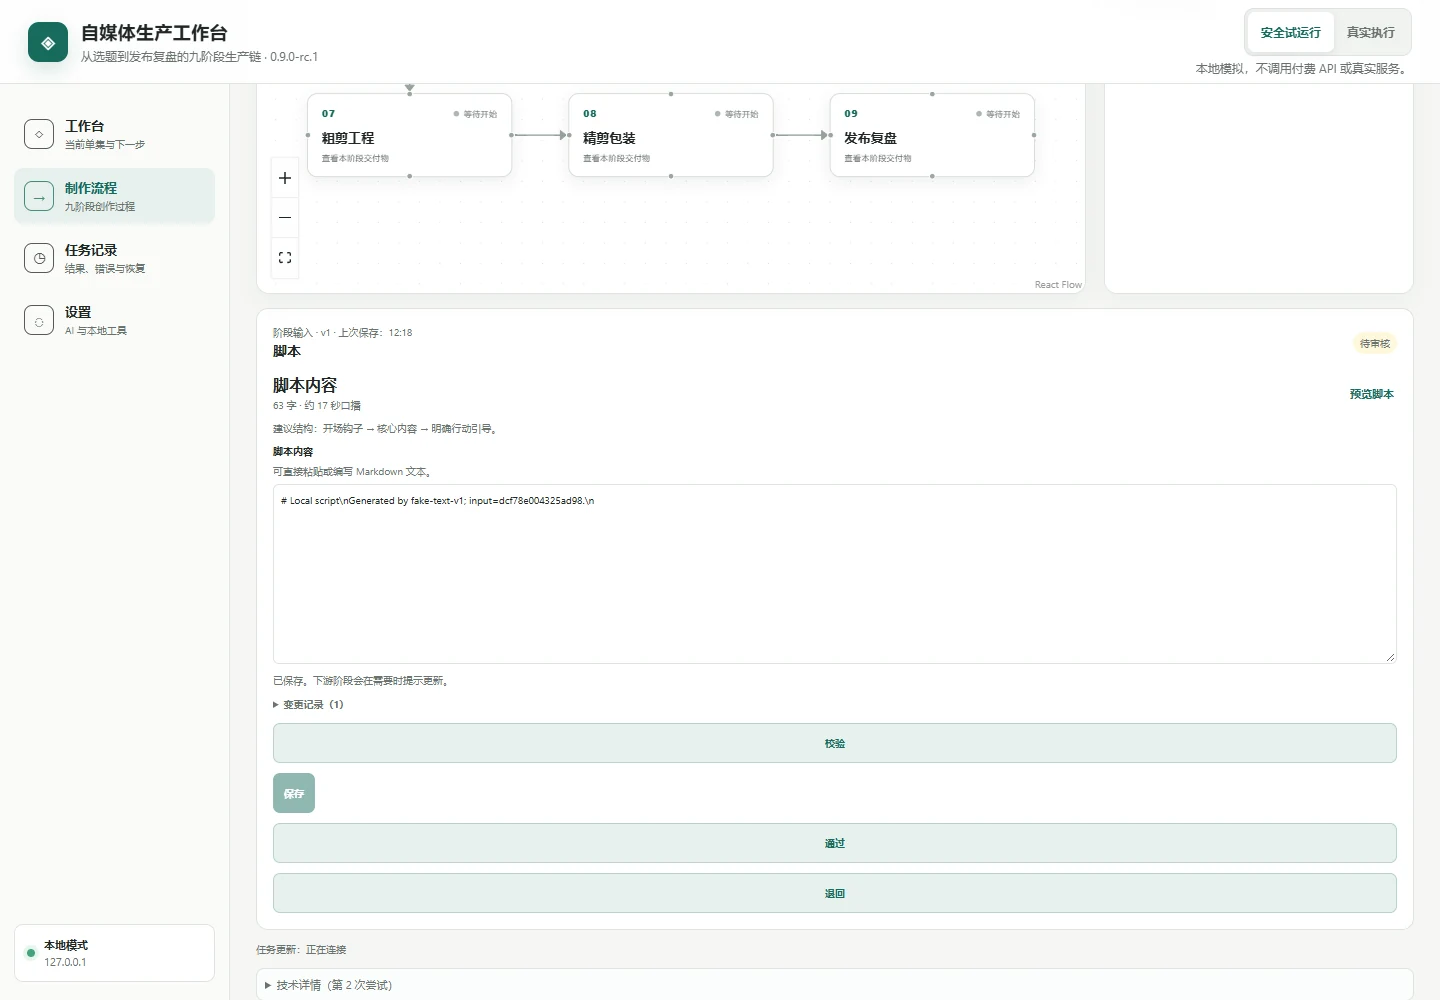Select the 09 发布复盘 stage node
This screenshot has width=1440, height=1000.
(932, 135)
